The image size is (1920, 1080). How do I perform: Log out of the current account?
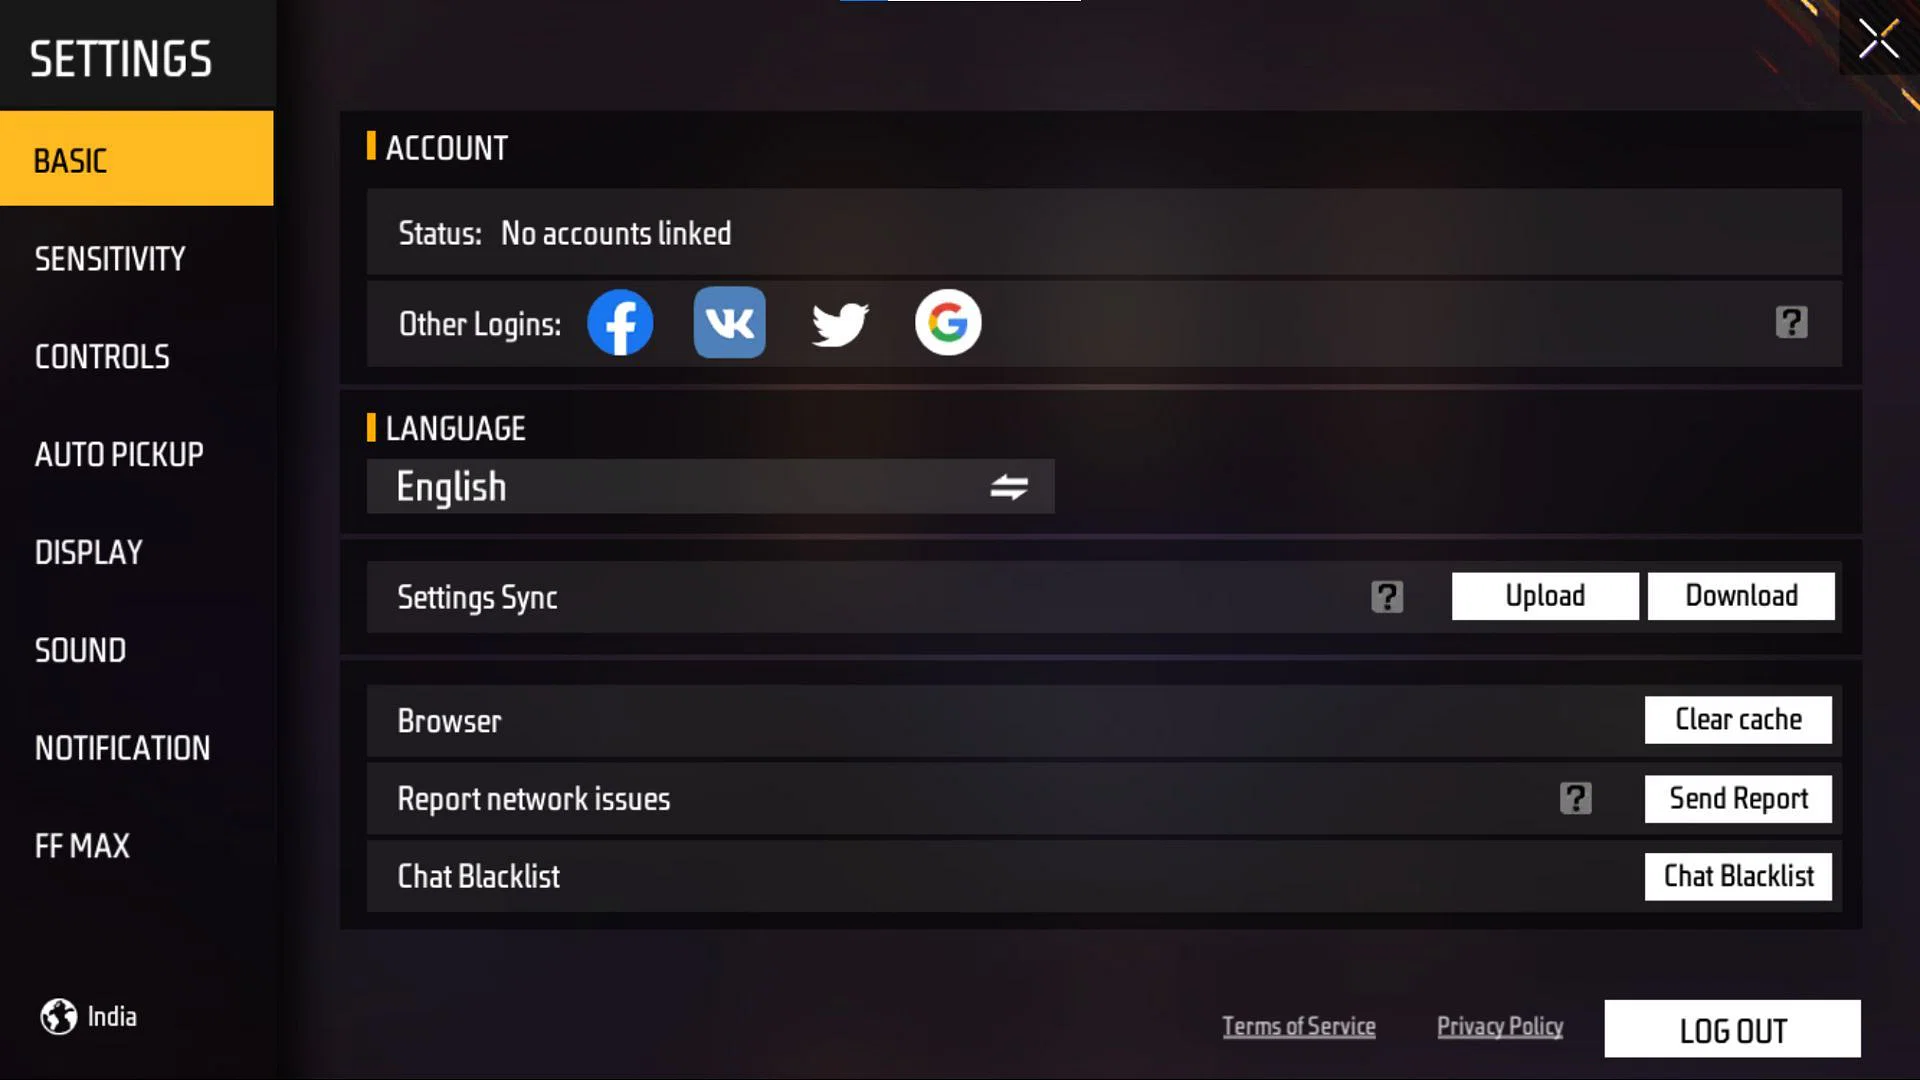1733,1029
